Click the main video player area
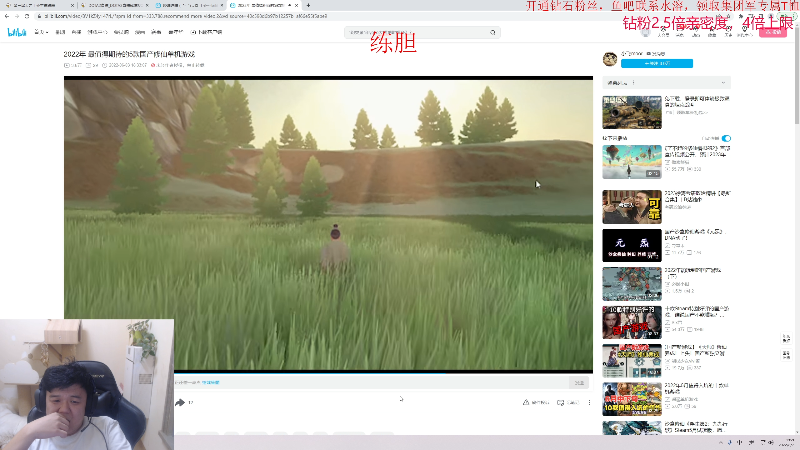The image size is (800, 450). pyautogui.click(x=328, y=224)
